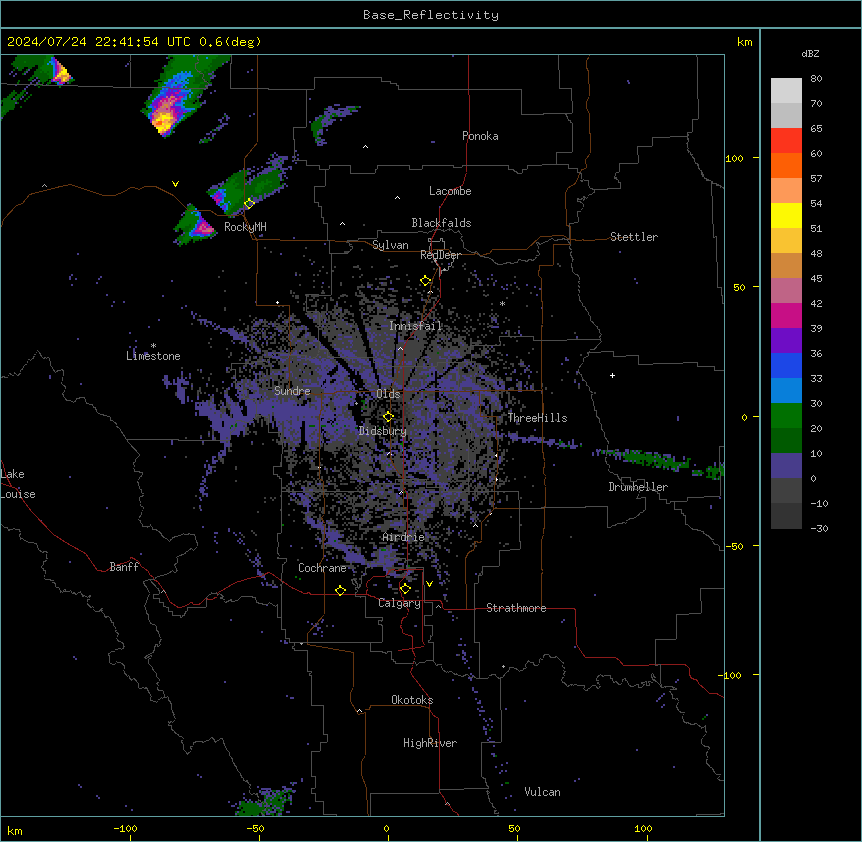Click the green echo patch at bottom edge
The image size is (862, 842).
tap(264, 802)
